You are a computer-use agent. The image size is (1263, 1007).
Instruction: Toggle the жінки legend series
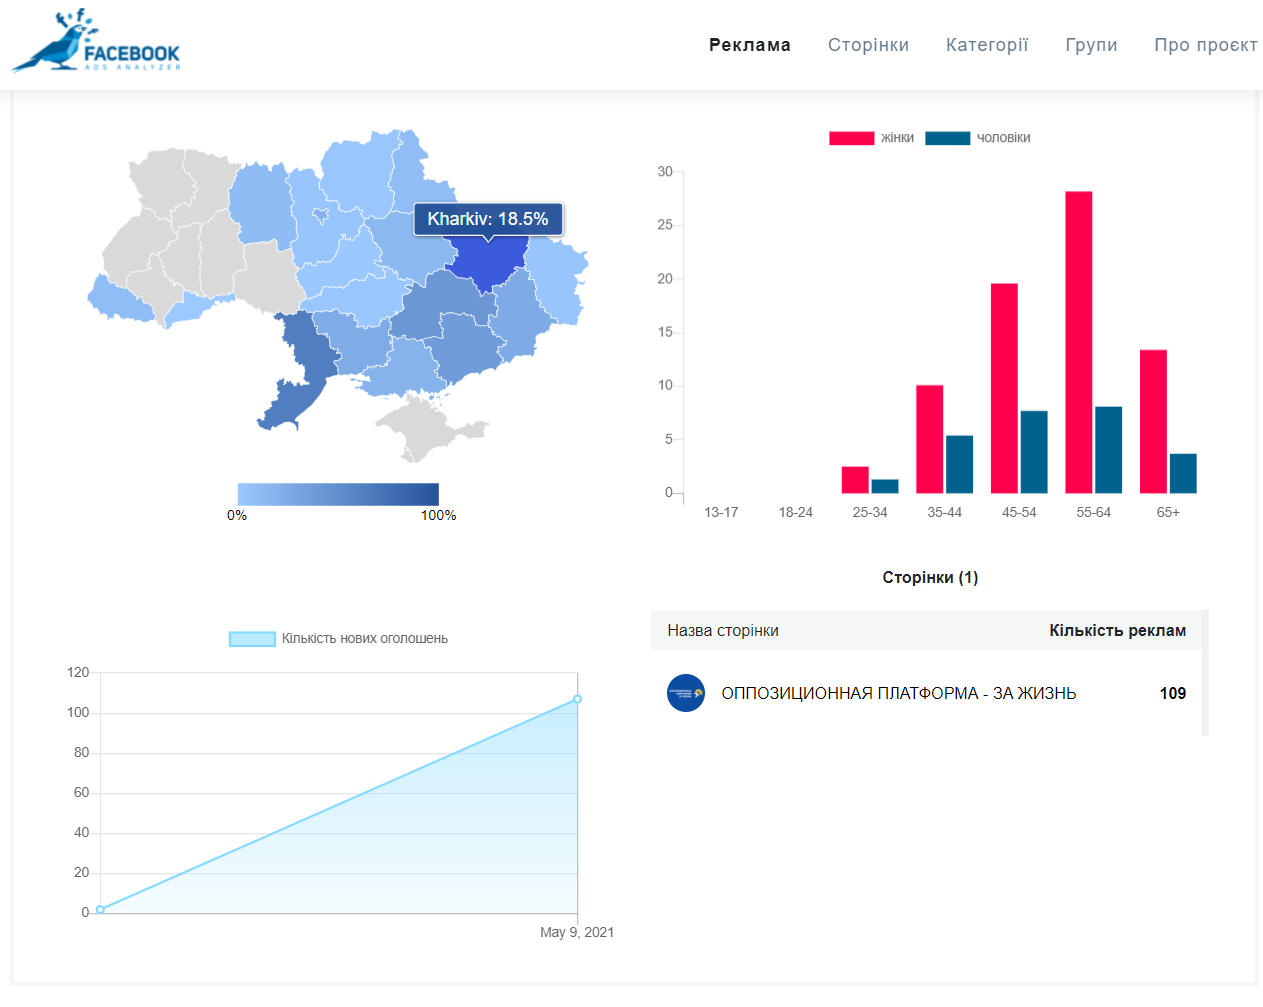(x=871, y=138)
